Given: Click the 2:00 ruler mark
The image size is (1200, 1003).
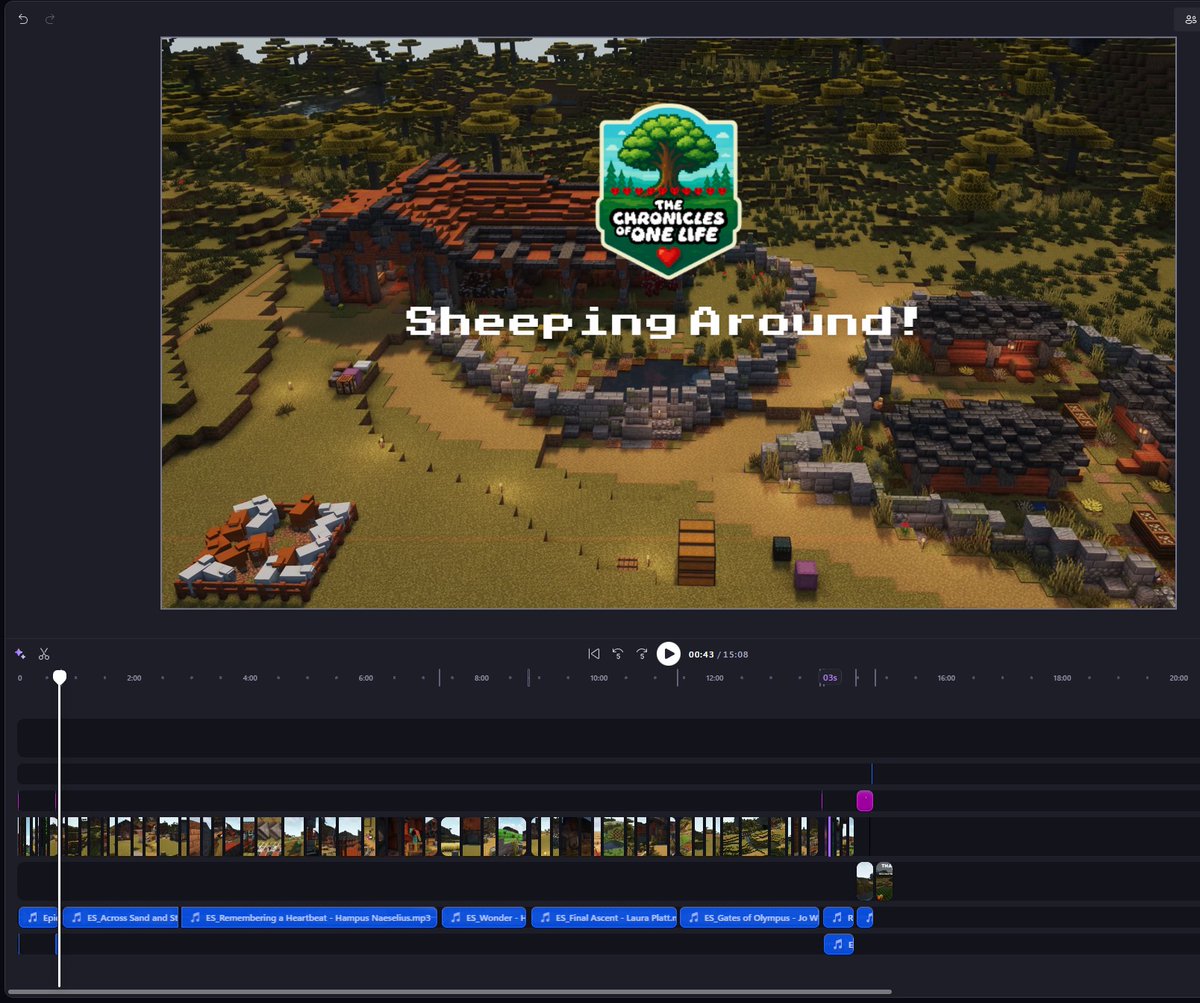Looking at the screenshot, I should tap(134, 678).
